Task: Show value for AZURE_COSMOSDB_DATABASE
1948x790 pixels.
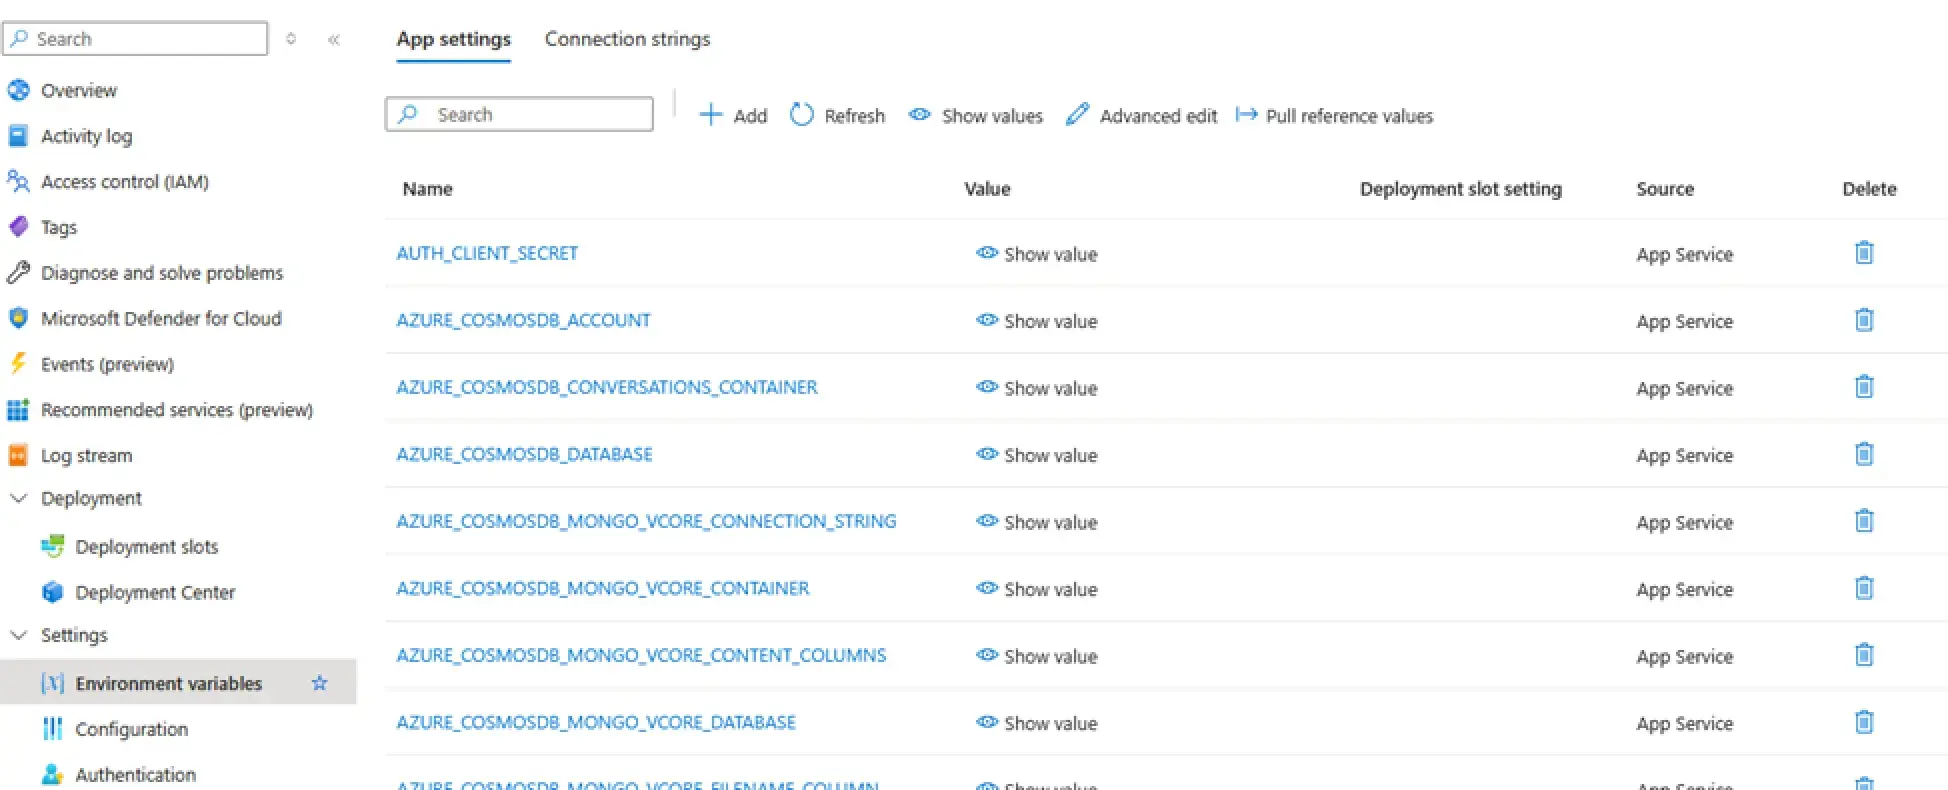Action: (1037, 455)
